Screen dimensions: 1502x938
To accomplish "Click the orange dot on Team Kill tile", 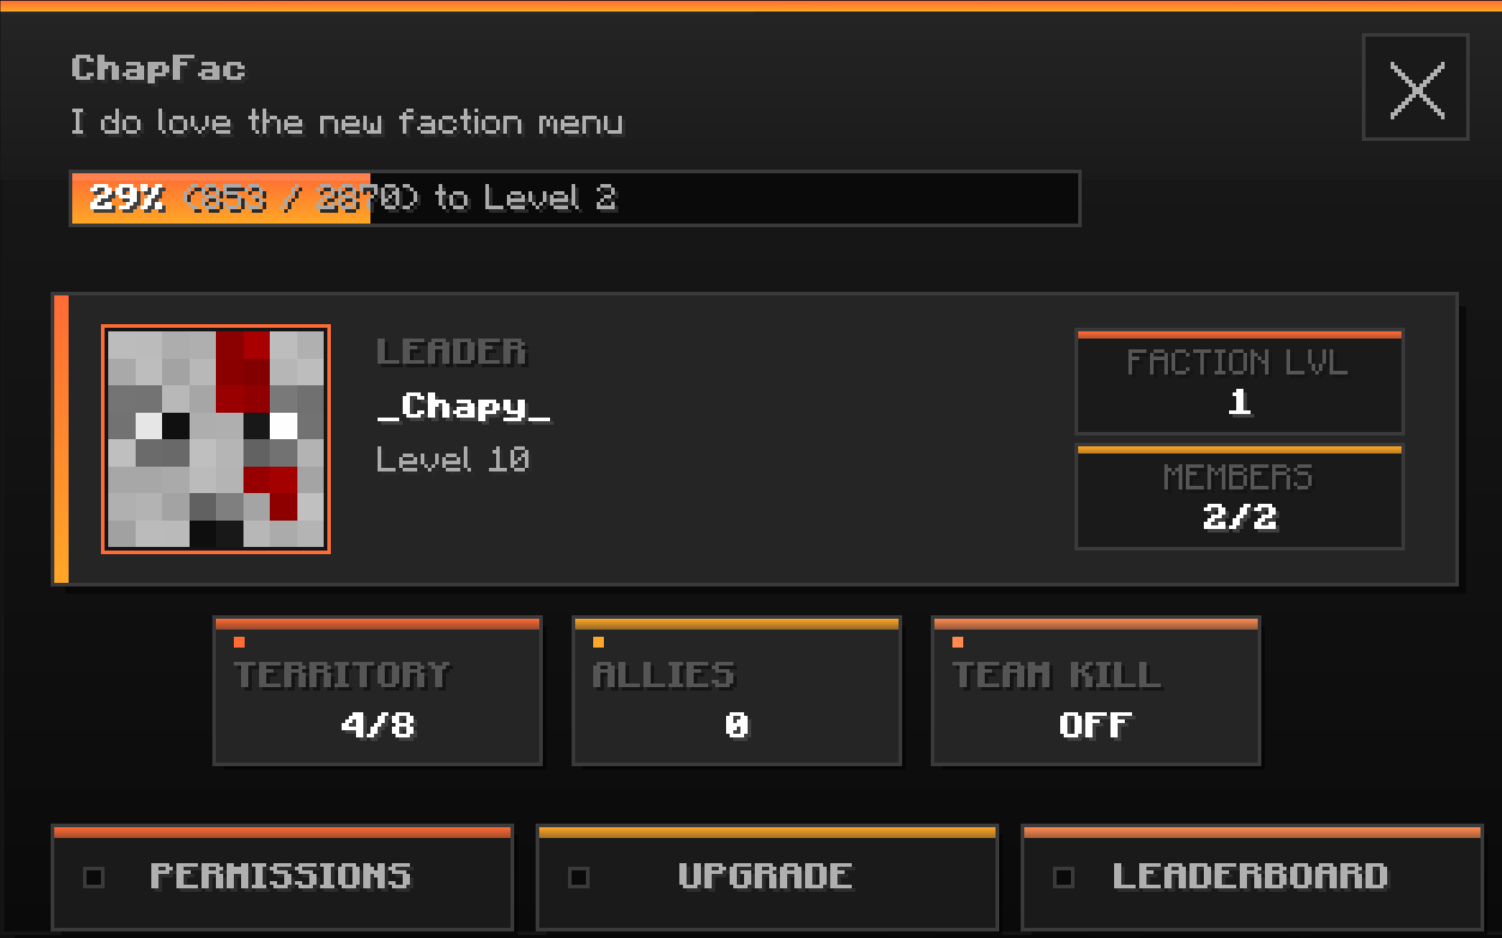I will coord(957,642).
